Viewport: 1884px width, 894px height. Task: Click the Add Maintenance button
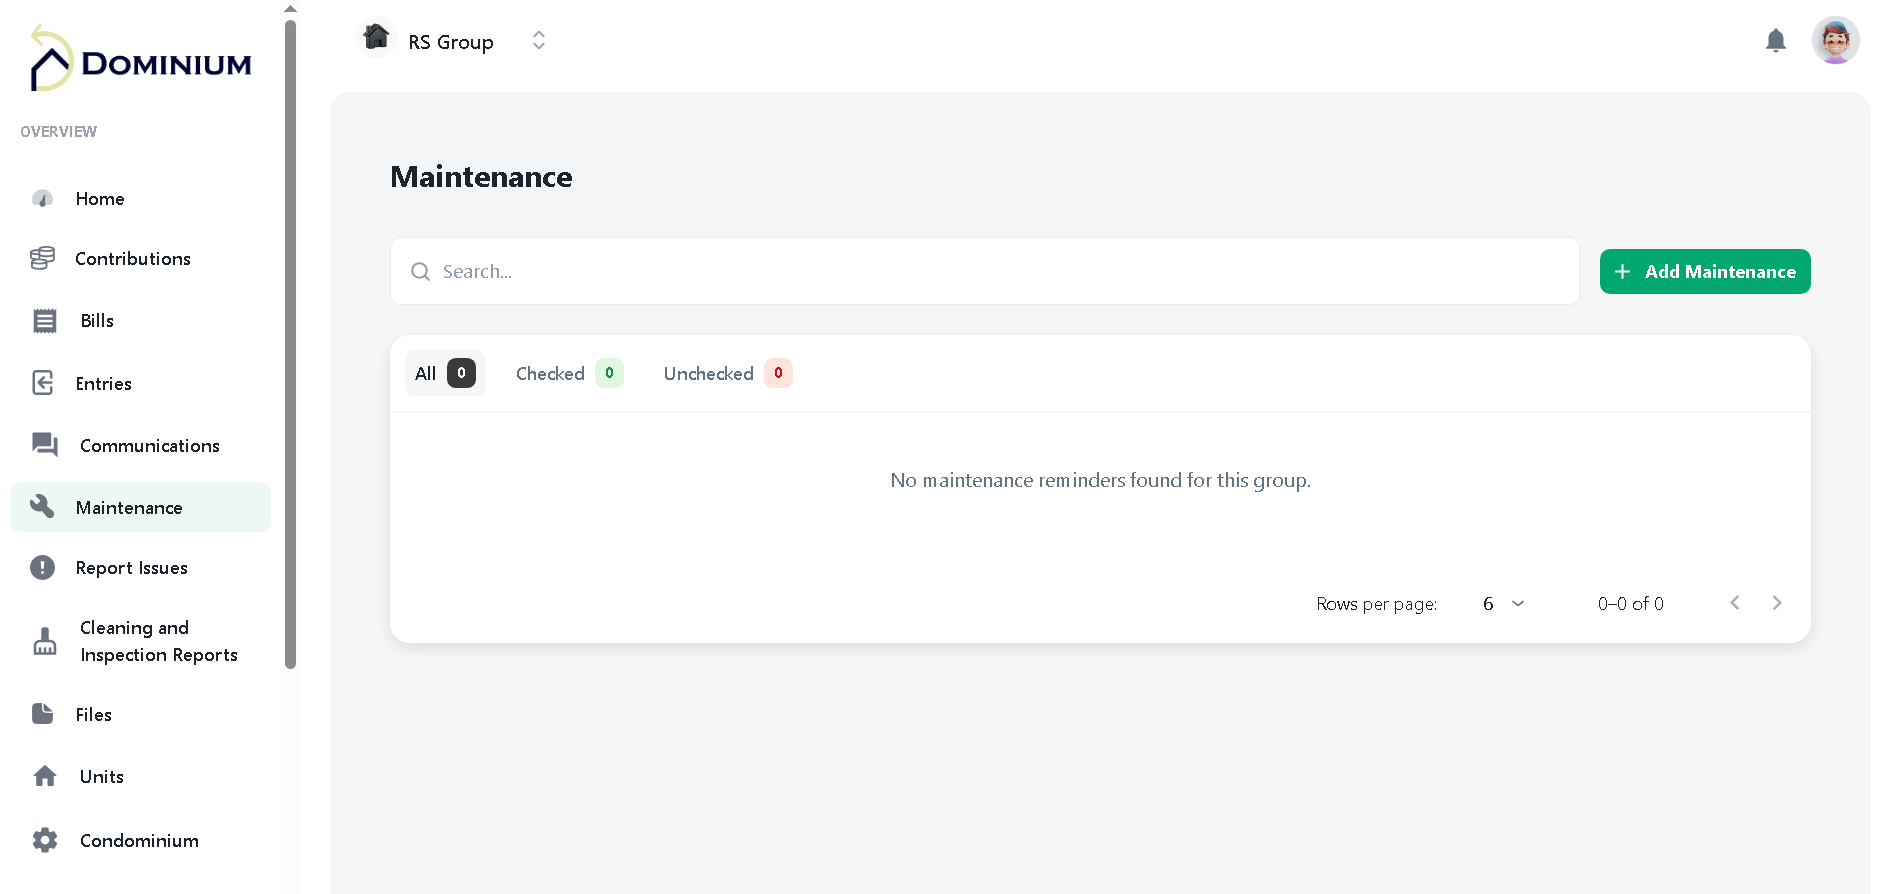(x=1705, y=272)
